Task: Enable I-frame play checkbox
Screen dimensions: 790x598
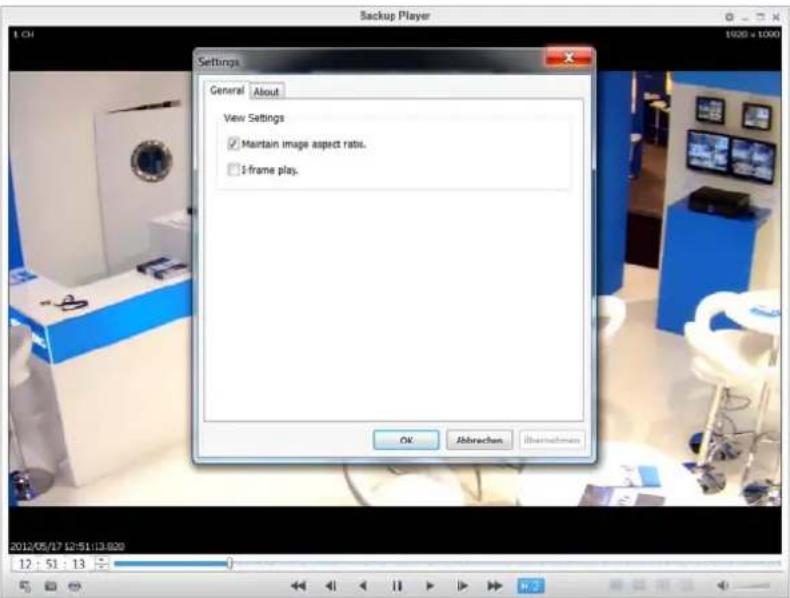Action: (233, 170)
